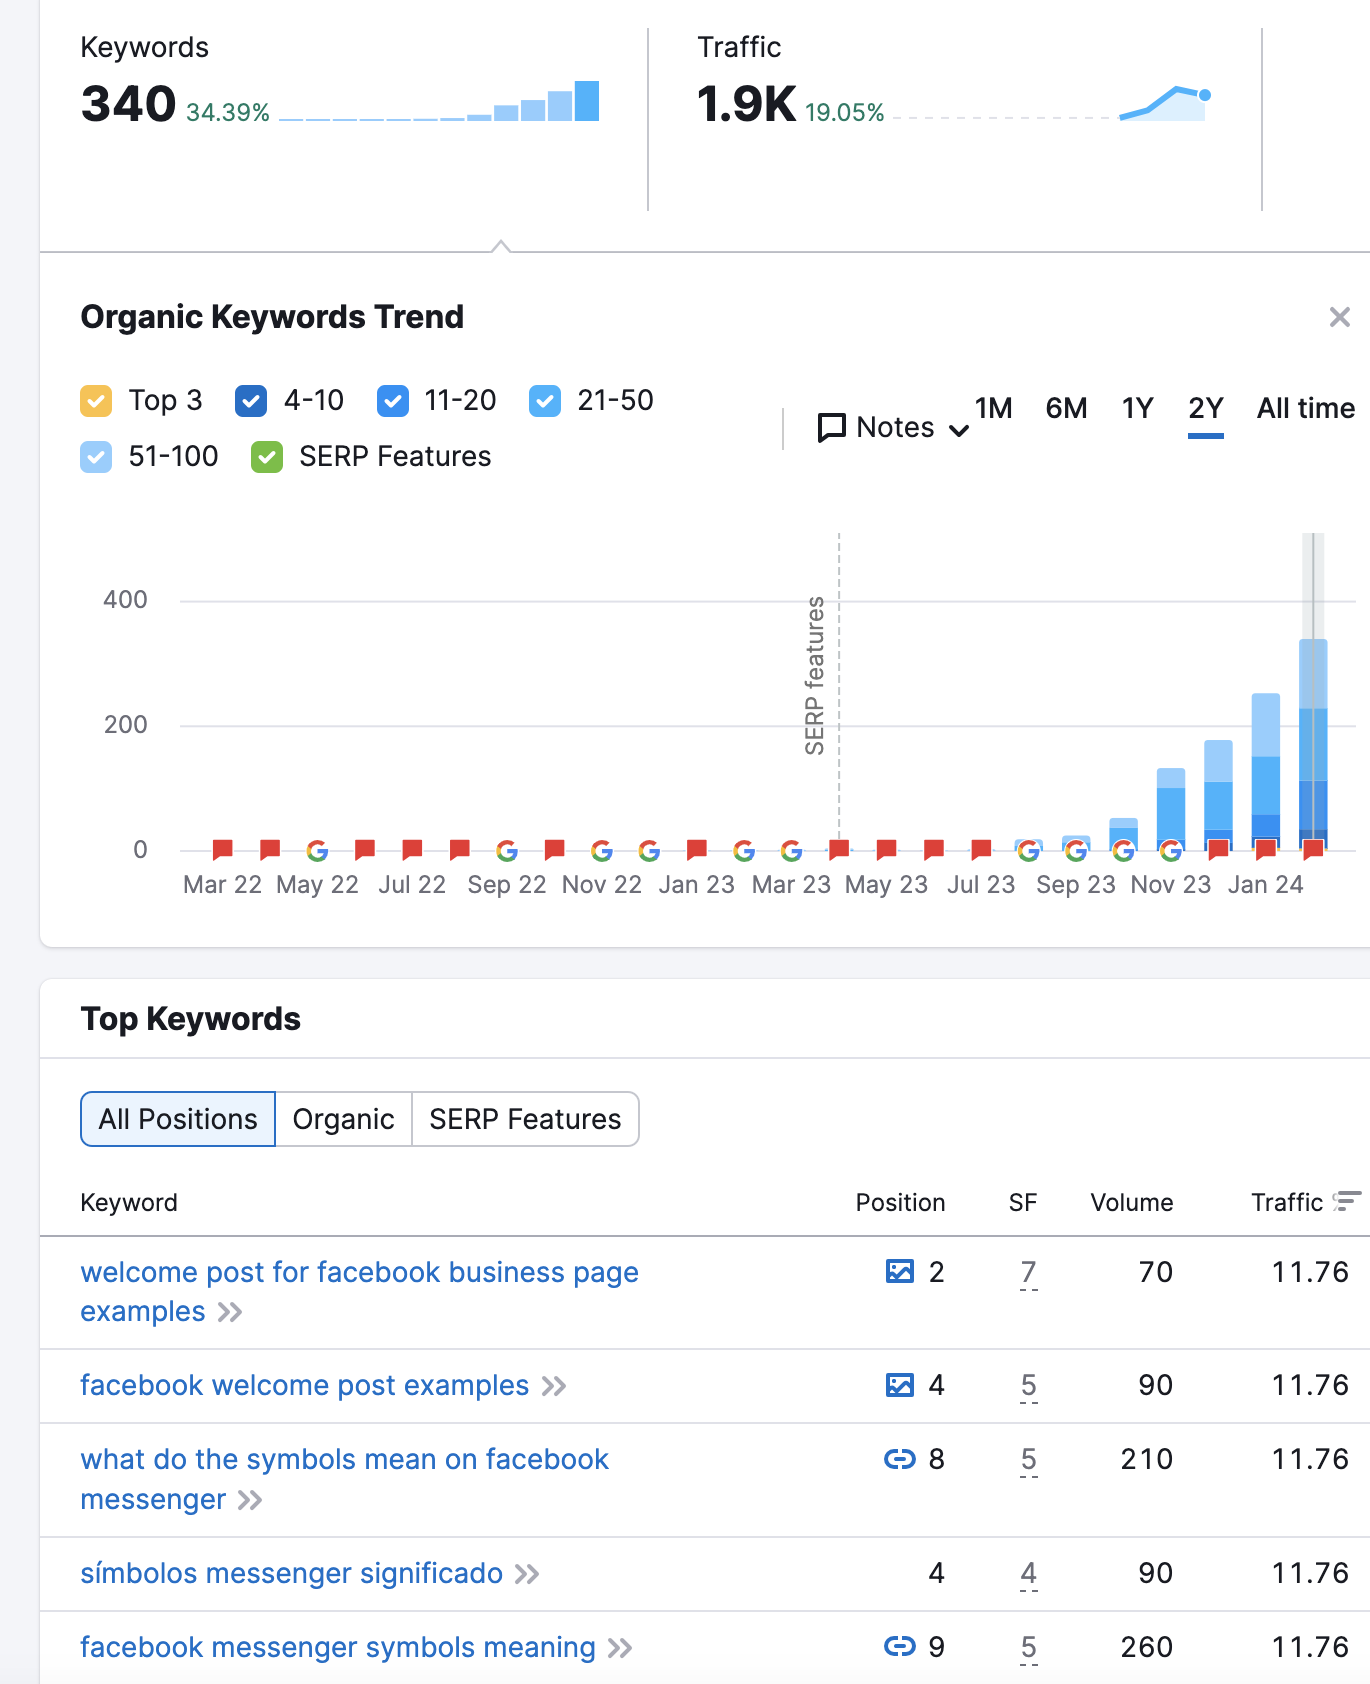Viewport: 1370px width, 1684px height.
Task: Click the image pack icon beside position 2
Action: coord(900,1272)
